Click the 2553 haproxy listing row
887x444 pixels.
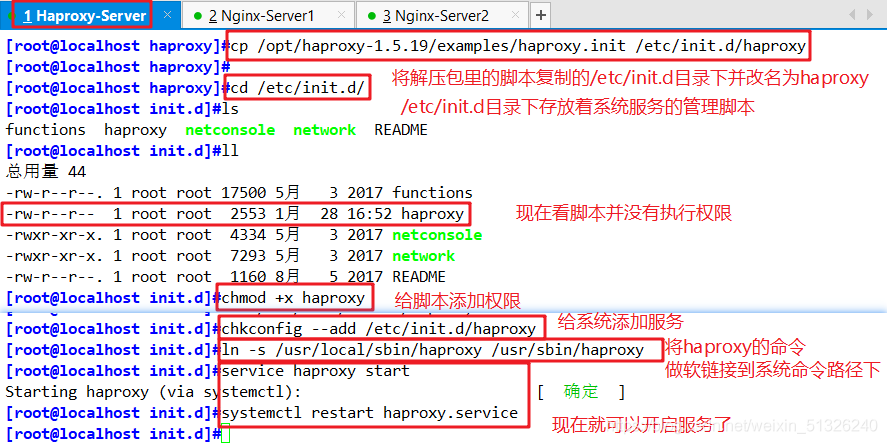pos(235,214)
